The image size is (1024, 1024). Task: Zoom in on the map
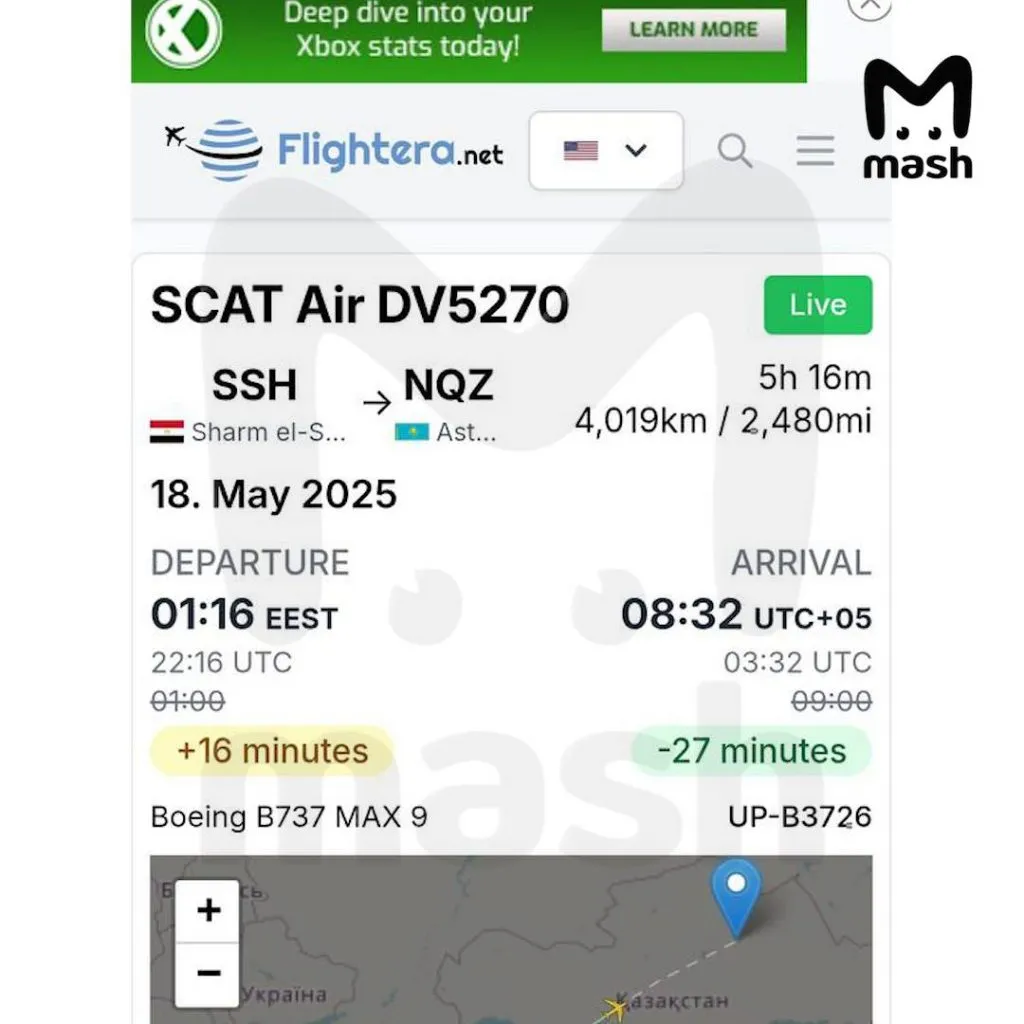click(x=208, y=911)
